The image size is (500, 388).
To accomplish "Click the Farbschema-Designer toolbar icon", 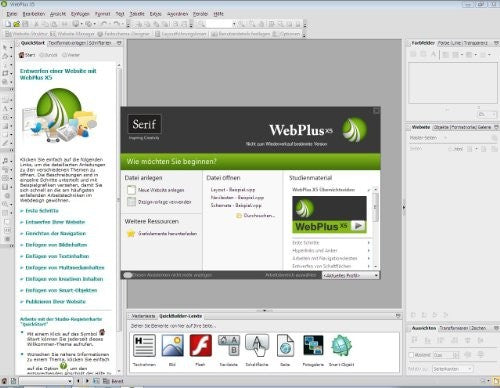I will (x=100, y=34).
